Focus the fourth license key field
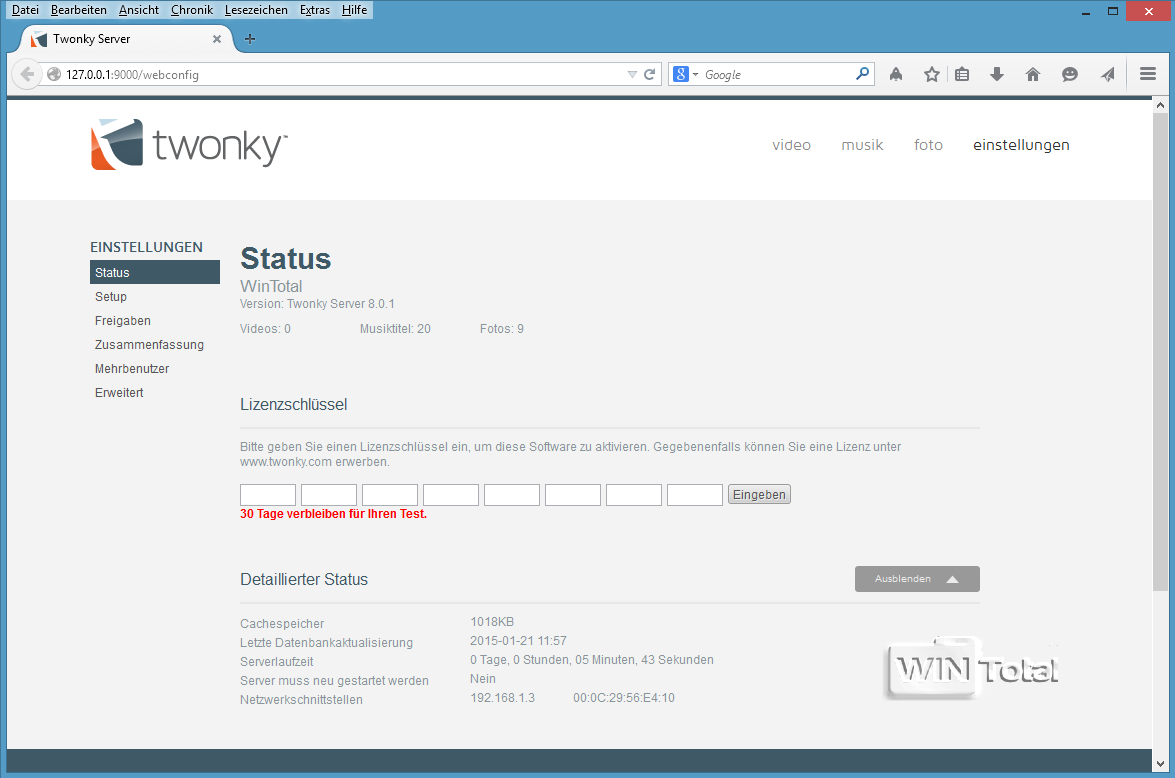This screenshot has width=1175, height=778. pos(451,495)
